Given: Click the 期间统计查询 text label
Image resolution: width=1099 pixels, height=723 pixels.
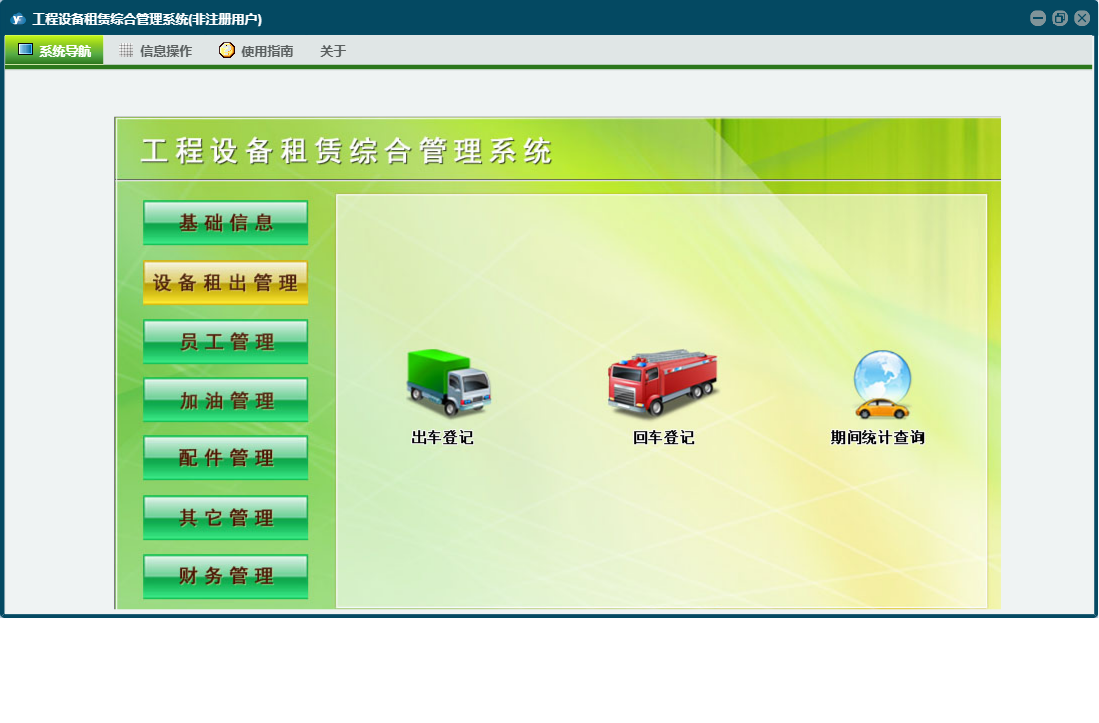Looking at the screenshot, I should (878, 438).
